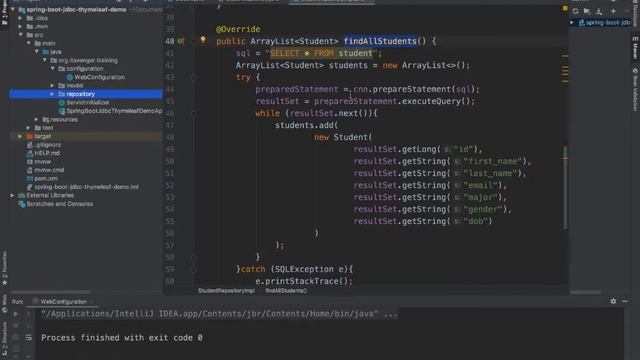
Task: Click the editor vertical scrollbar
Action: point(565,188)
